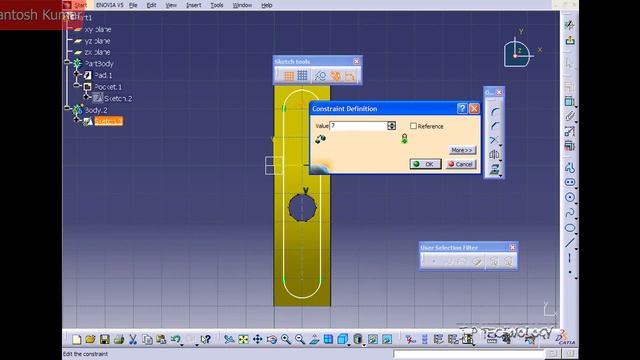Click the Save floppy disk icon
Screen dimensions: 640x360
(x=104, y=339)
